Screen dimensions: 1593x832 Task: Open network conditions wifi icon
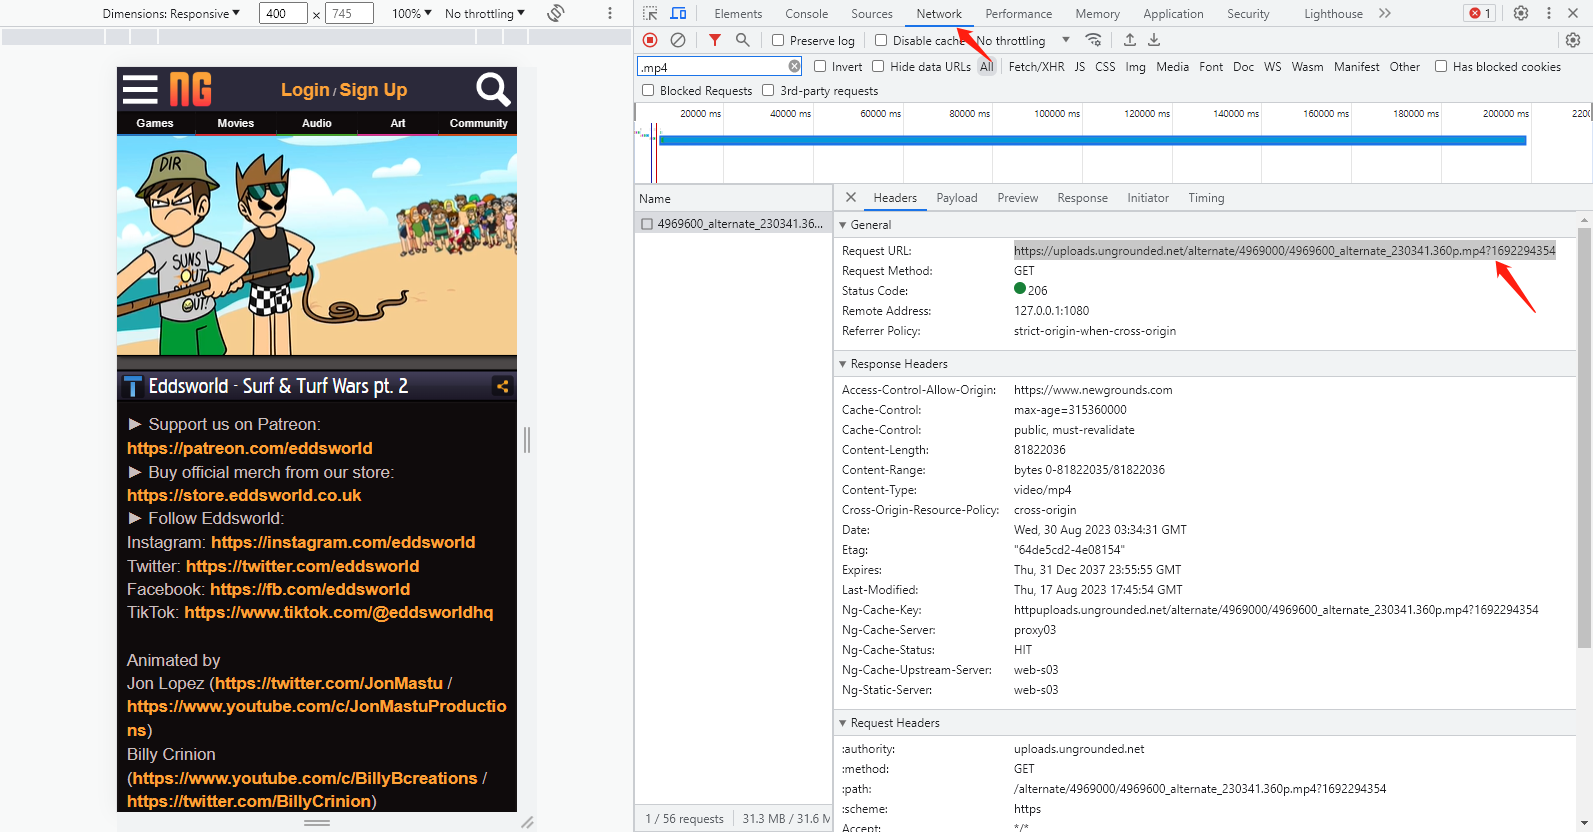click(1094, 40)
